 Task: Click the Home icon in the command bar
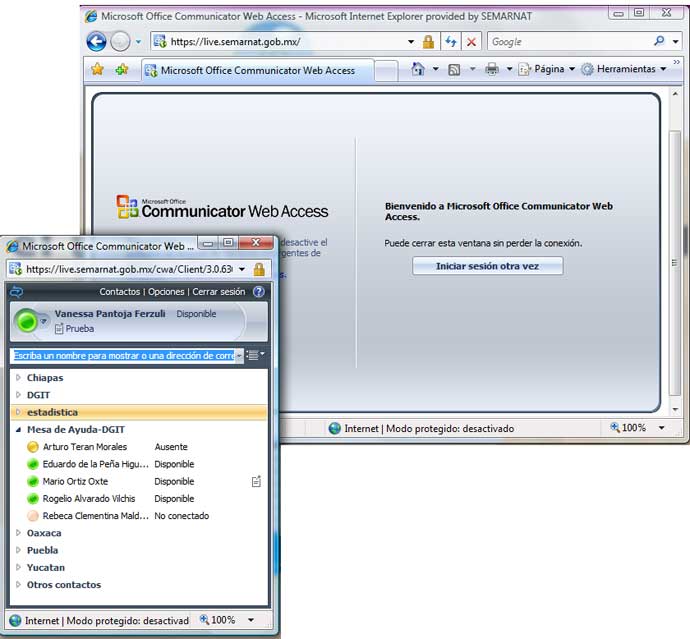coord(418,69)
